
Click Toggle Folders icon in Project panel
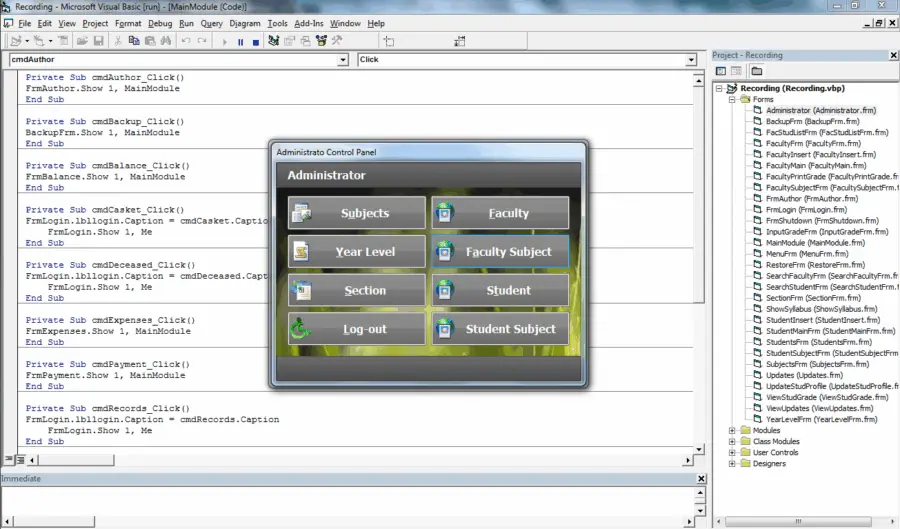pos(757,71)
